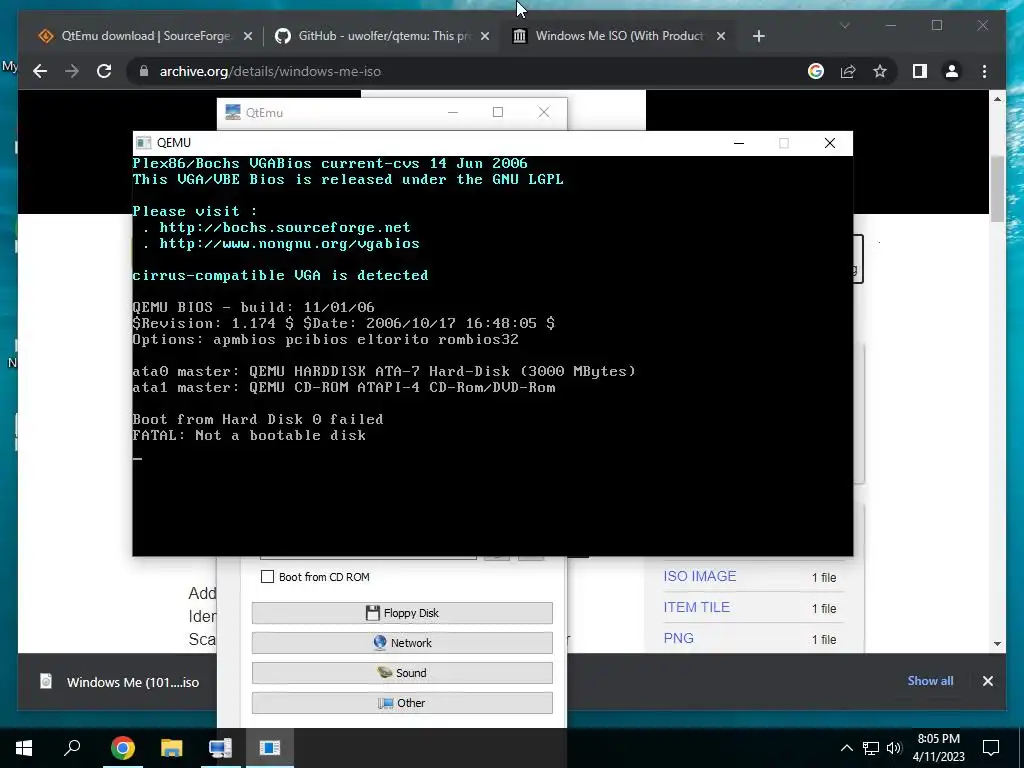The image size is (1024, 768).
Task: Open Windows notification center
Action: tap(991, 748)
